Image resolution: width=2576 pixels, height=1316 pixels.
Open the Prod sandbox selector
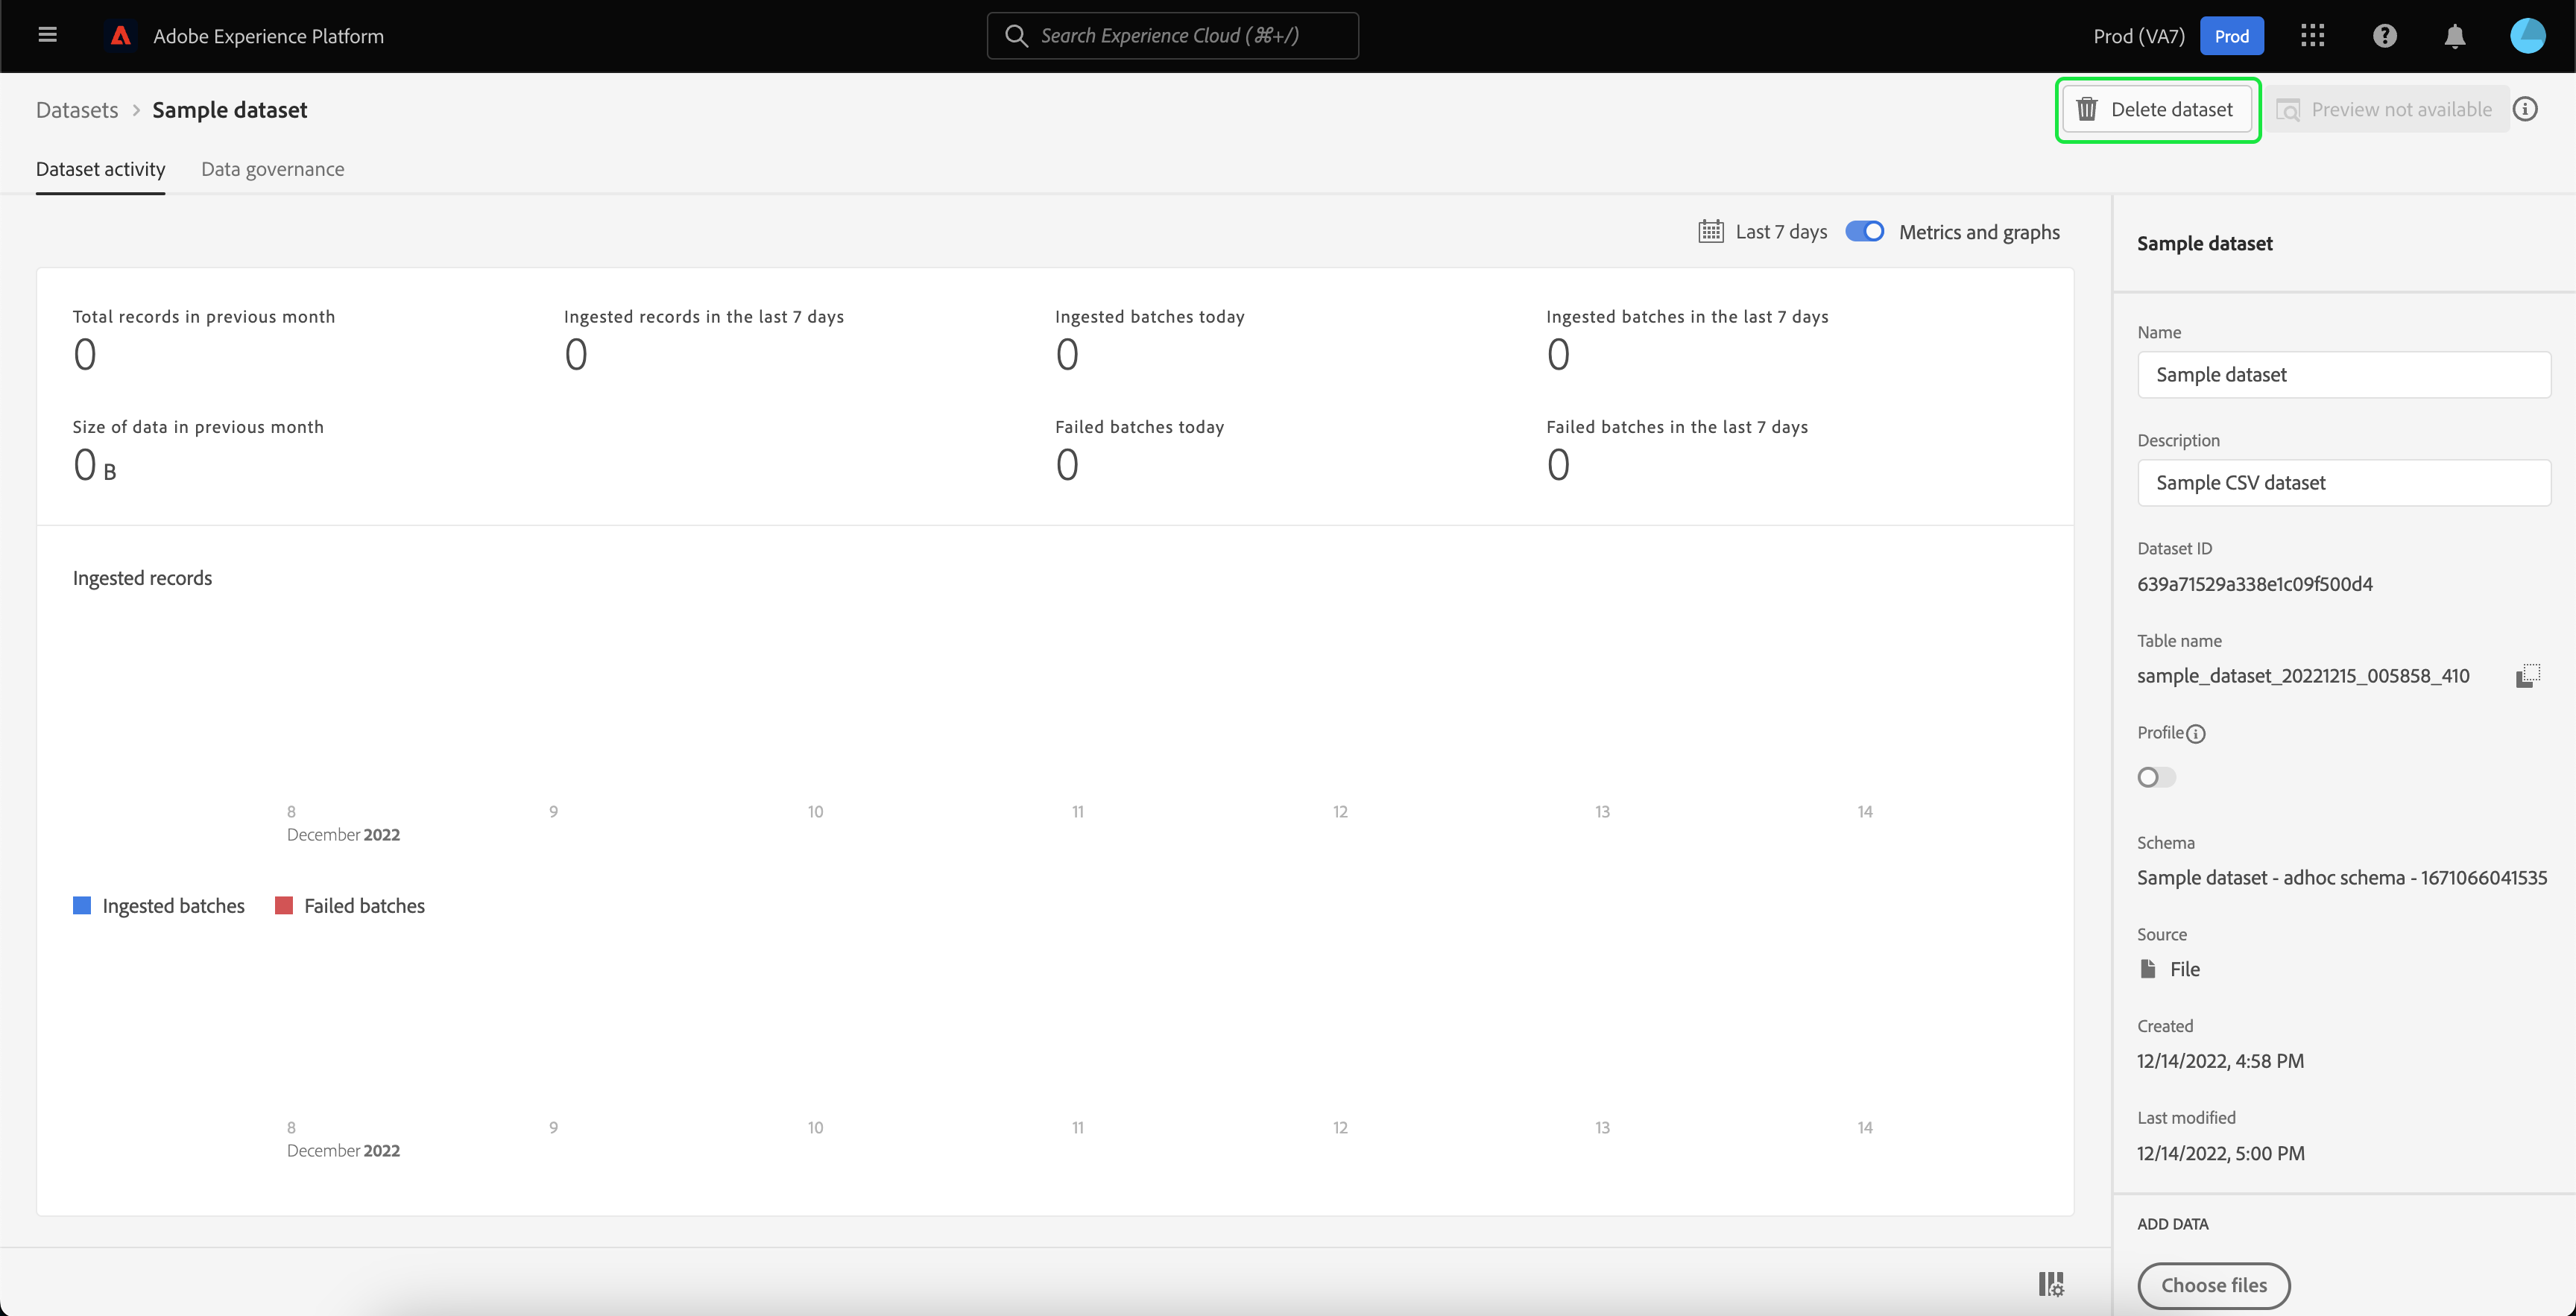tap(2231, 36)
